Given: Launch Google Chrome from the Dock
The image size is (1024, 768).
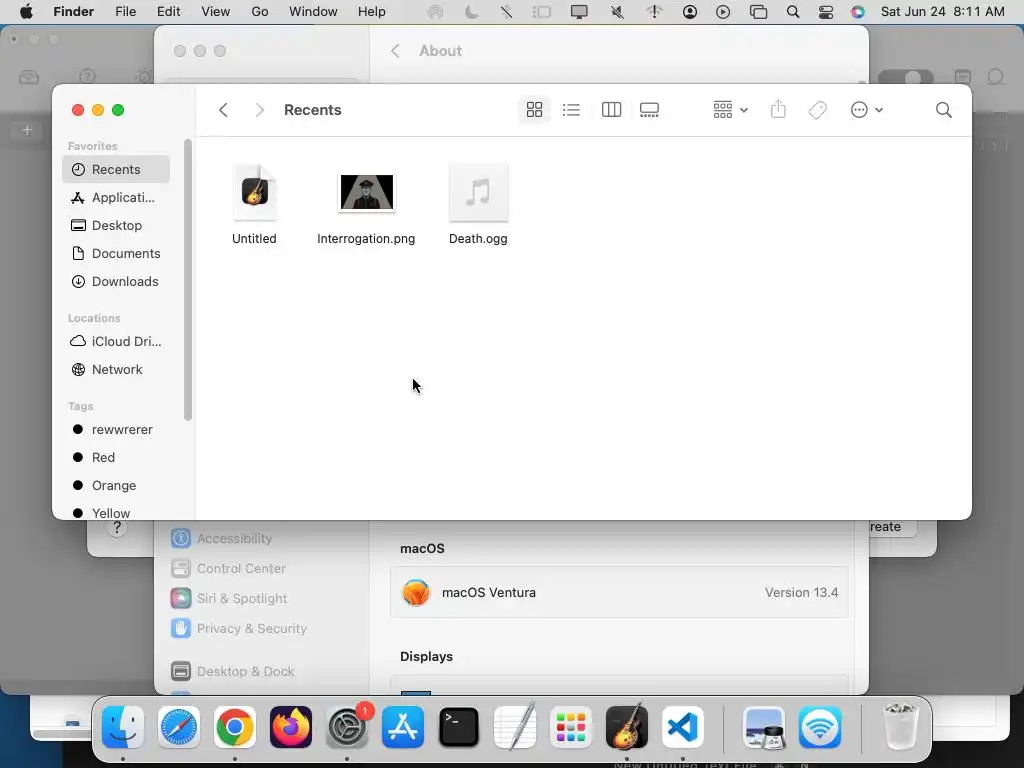Looking at the screenshot, I should click(234, 727).
